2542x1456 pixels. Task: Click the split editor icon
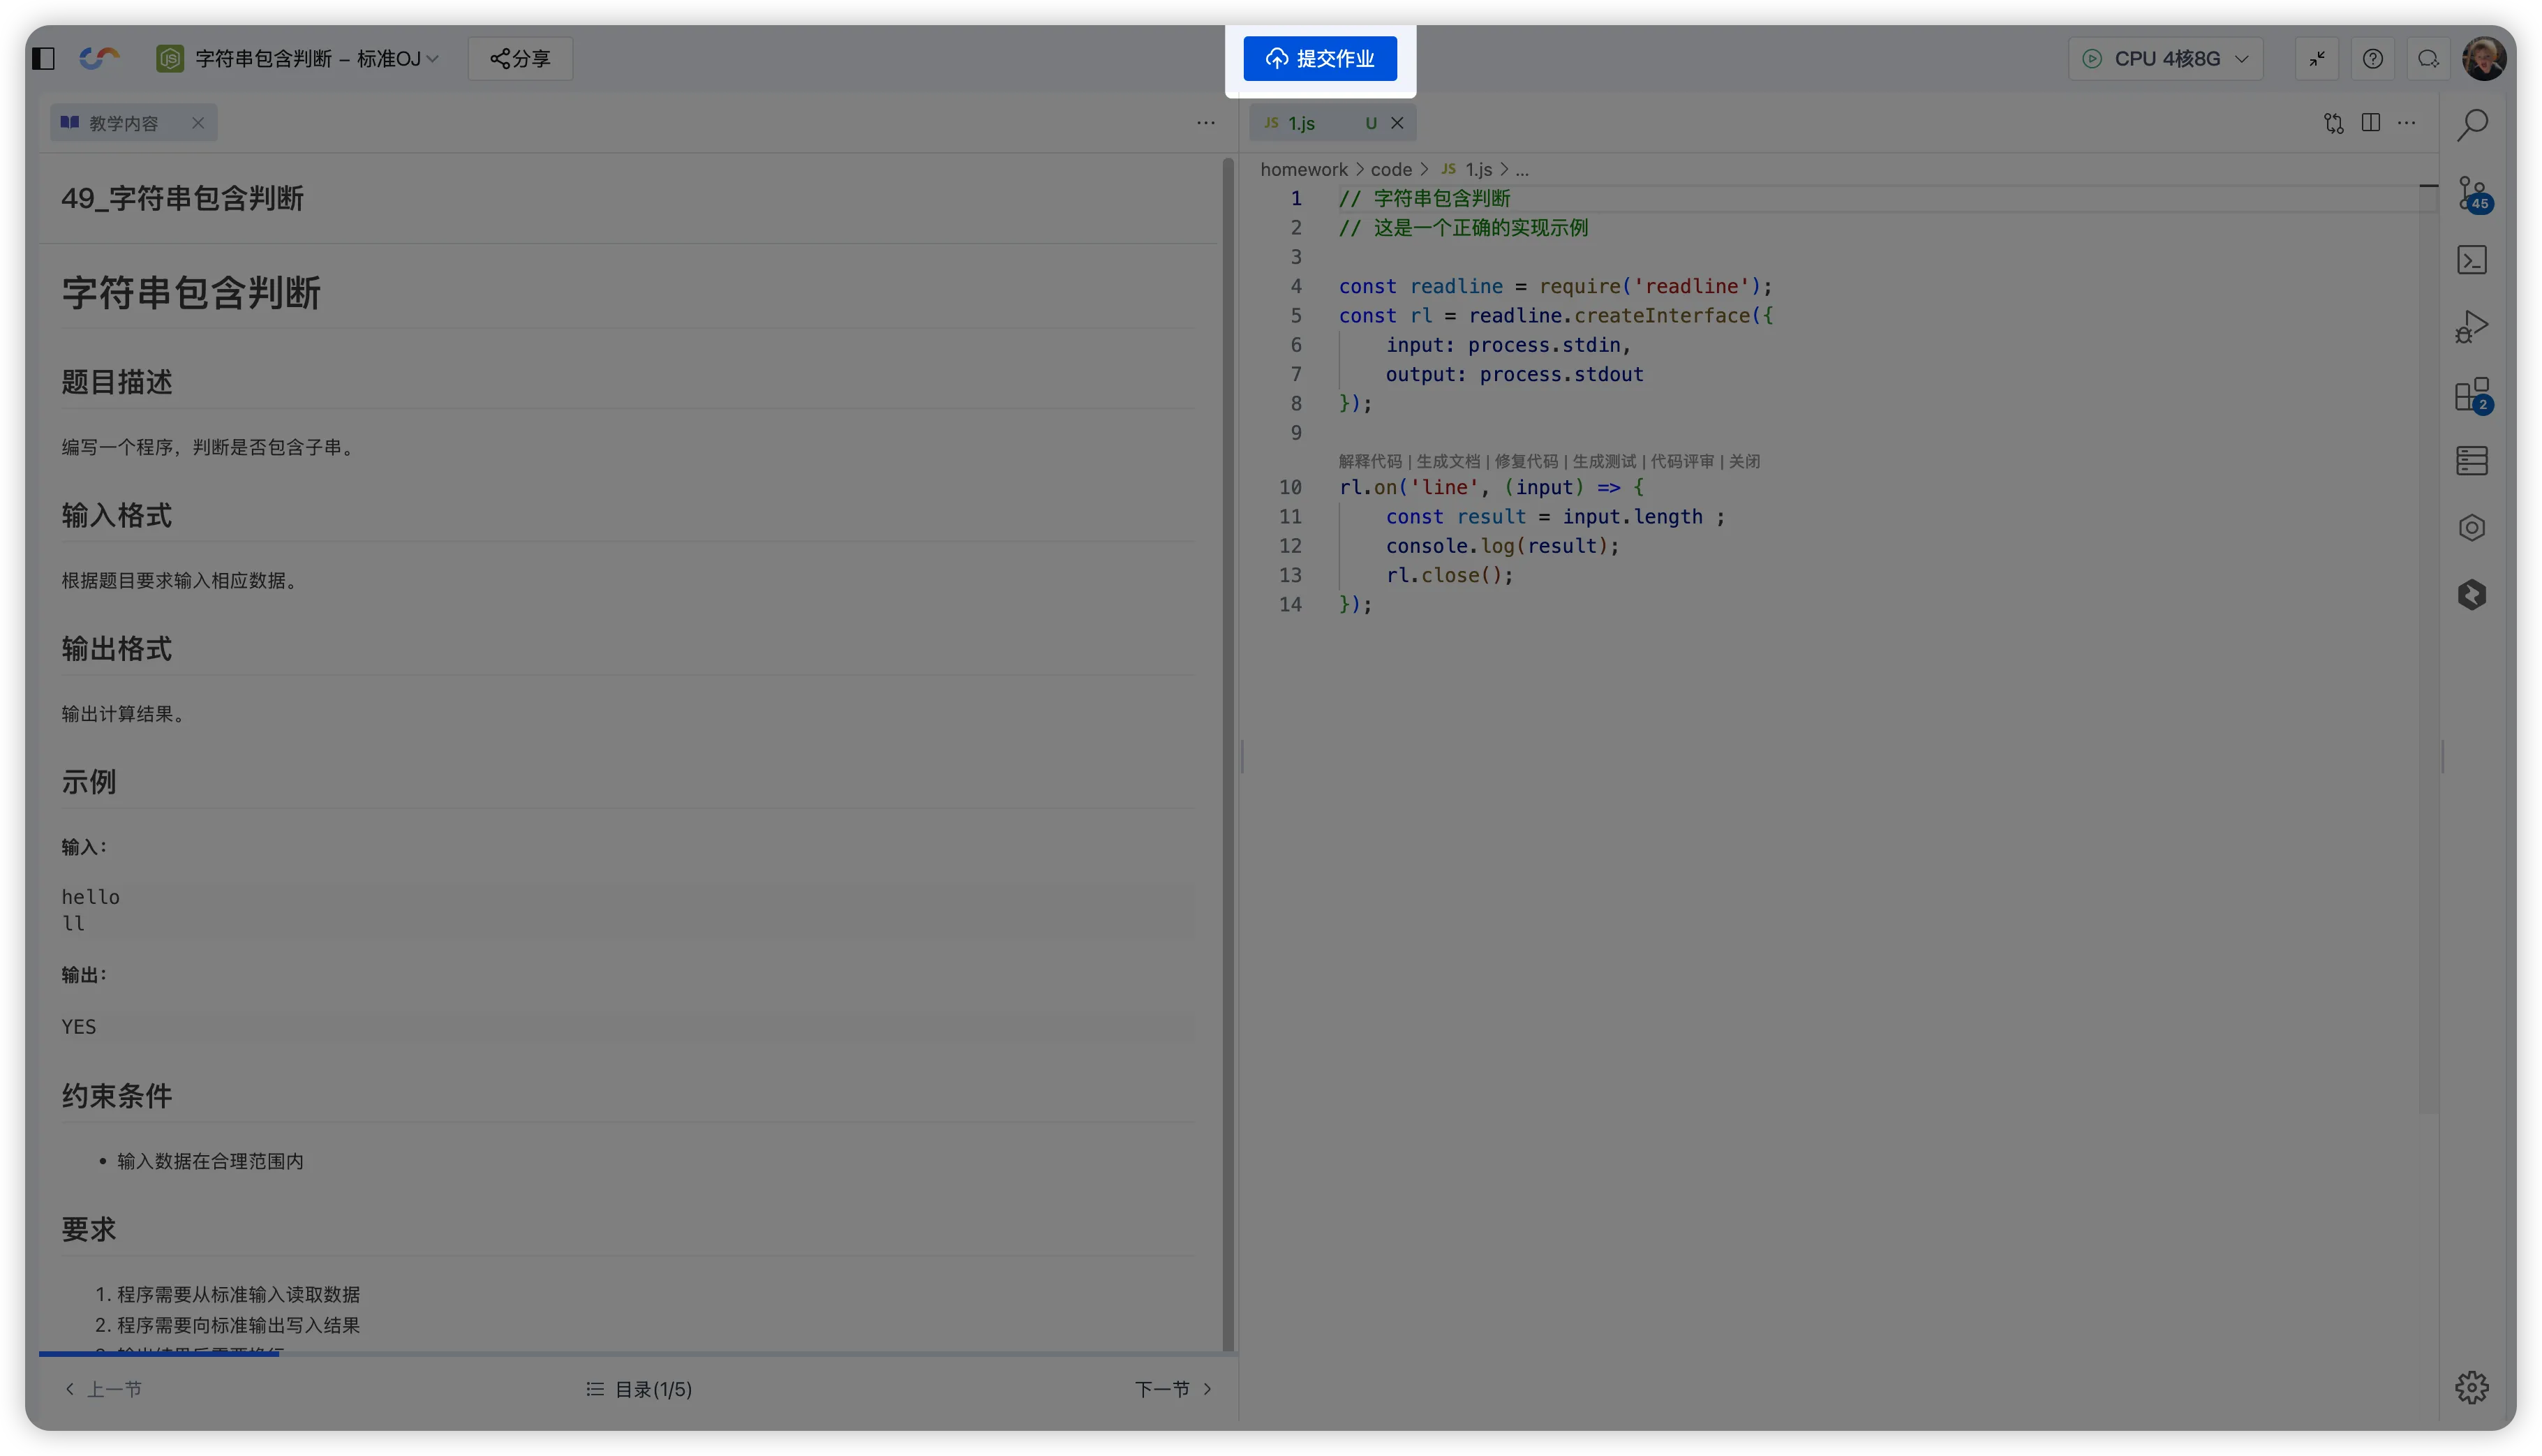click(2370, 123)
